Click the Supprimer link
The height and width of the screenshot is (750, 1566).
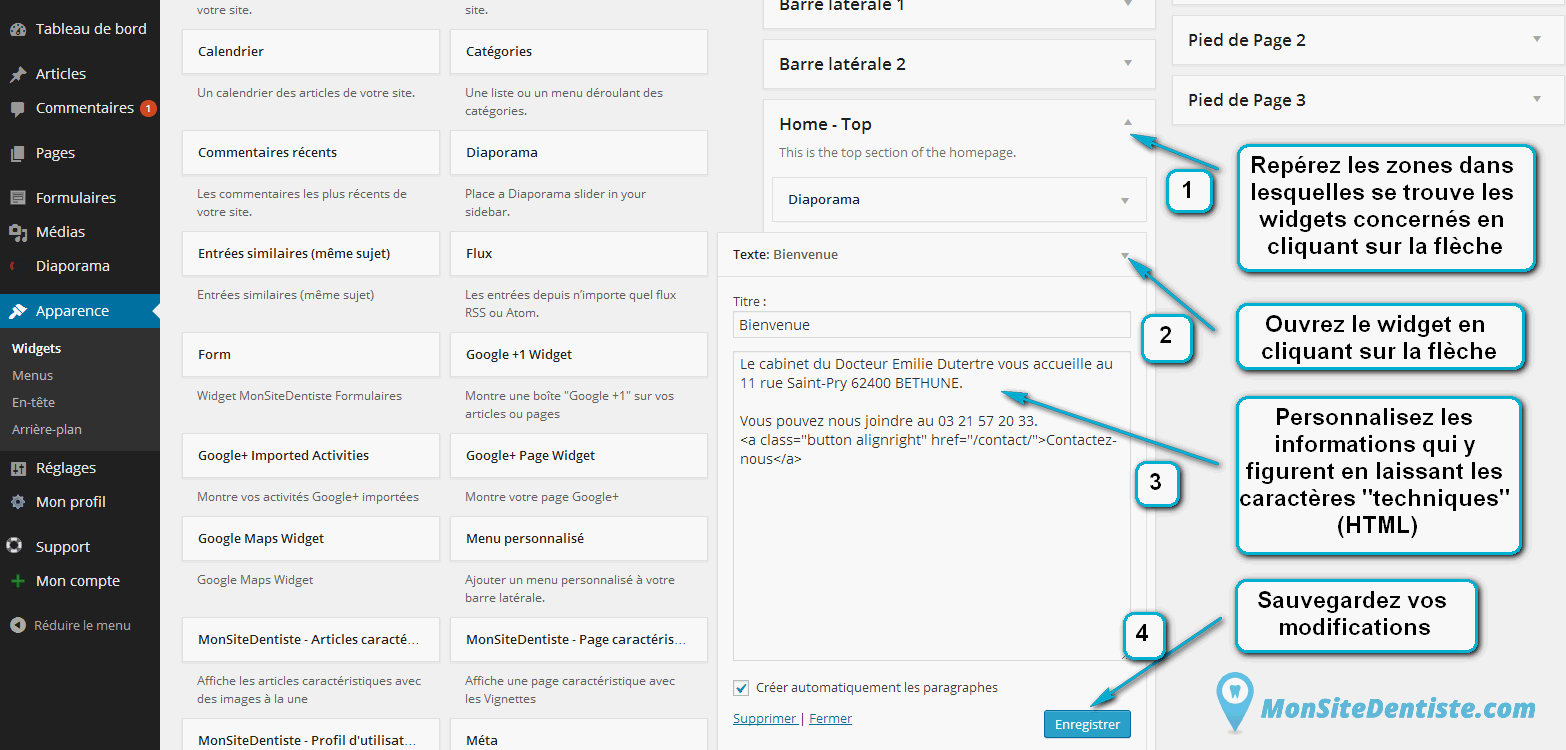click(x=765, y=719)
